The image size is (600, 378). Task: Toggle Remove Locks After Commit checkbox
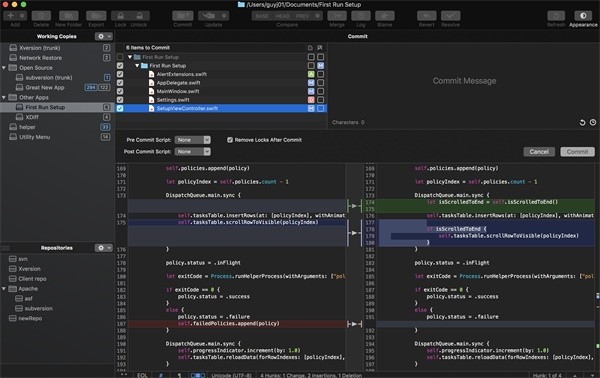[x=230, y=140]
